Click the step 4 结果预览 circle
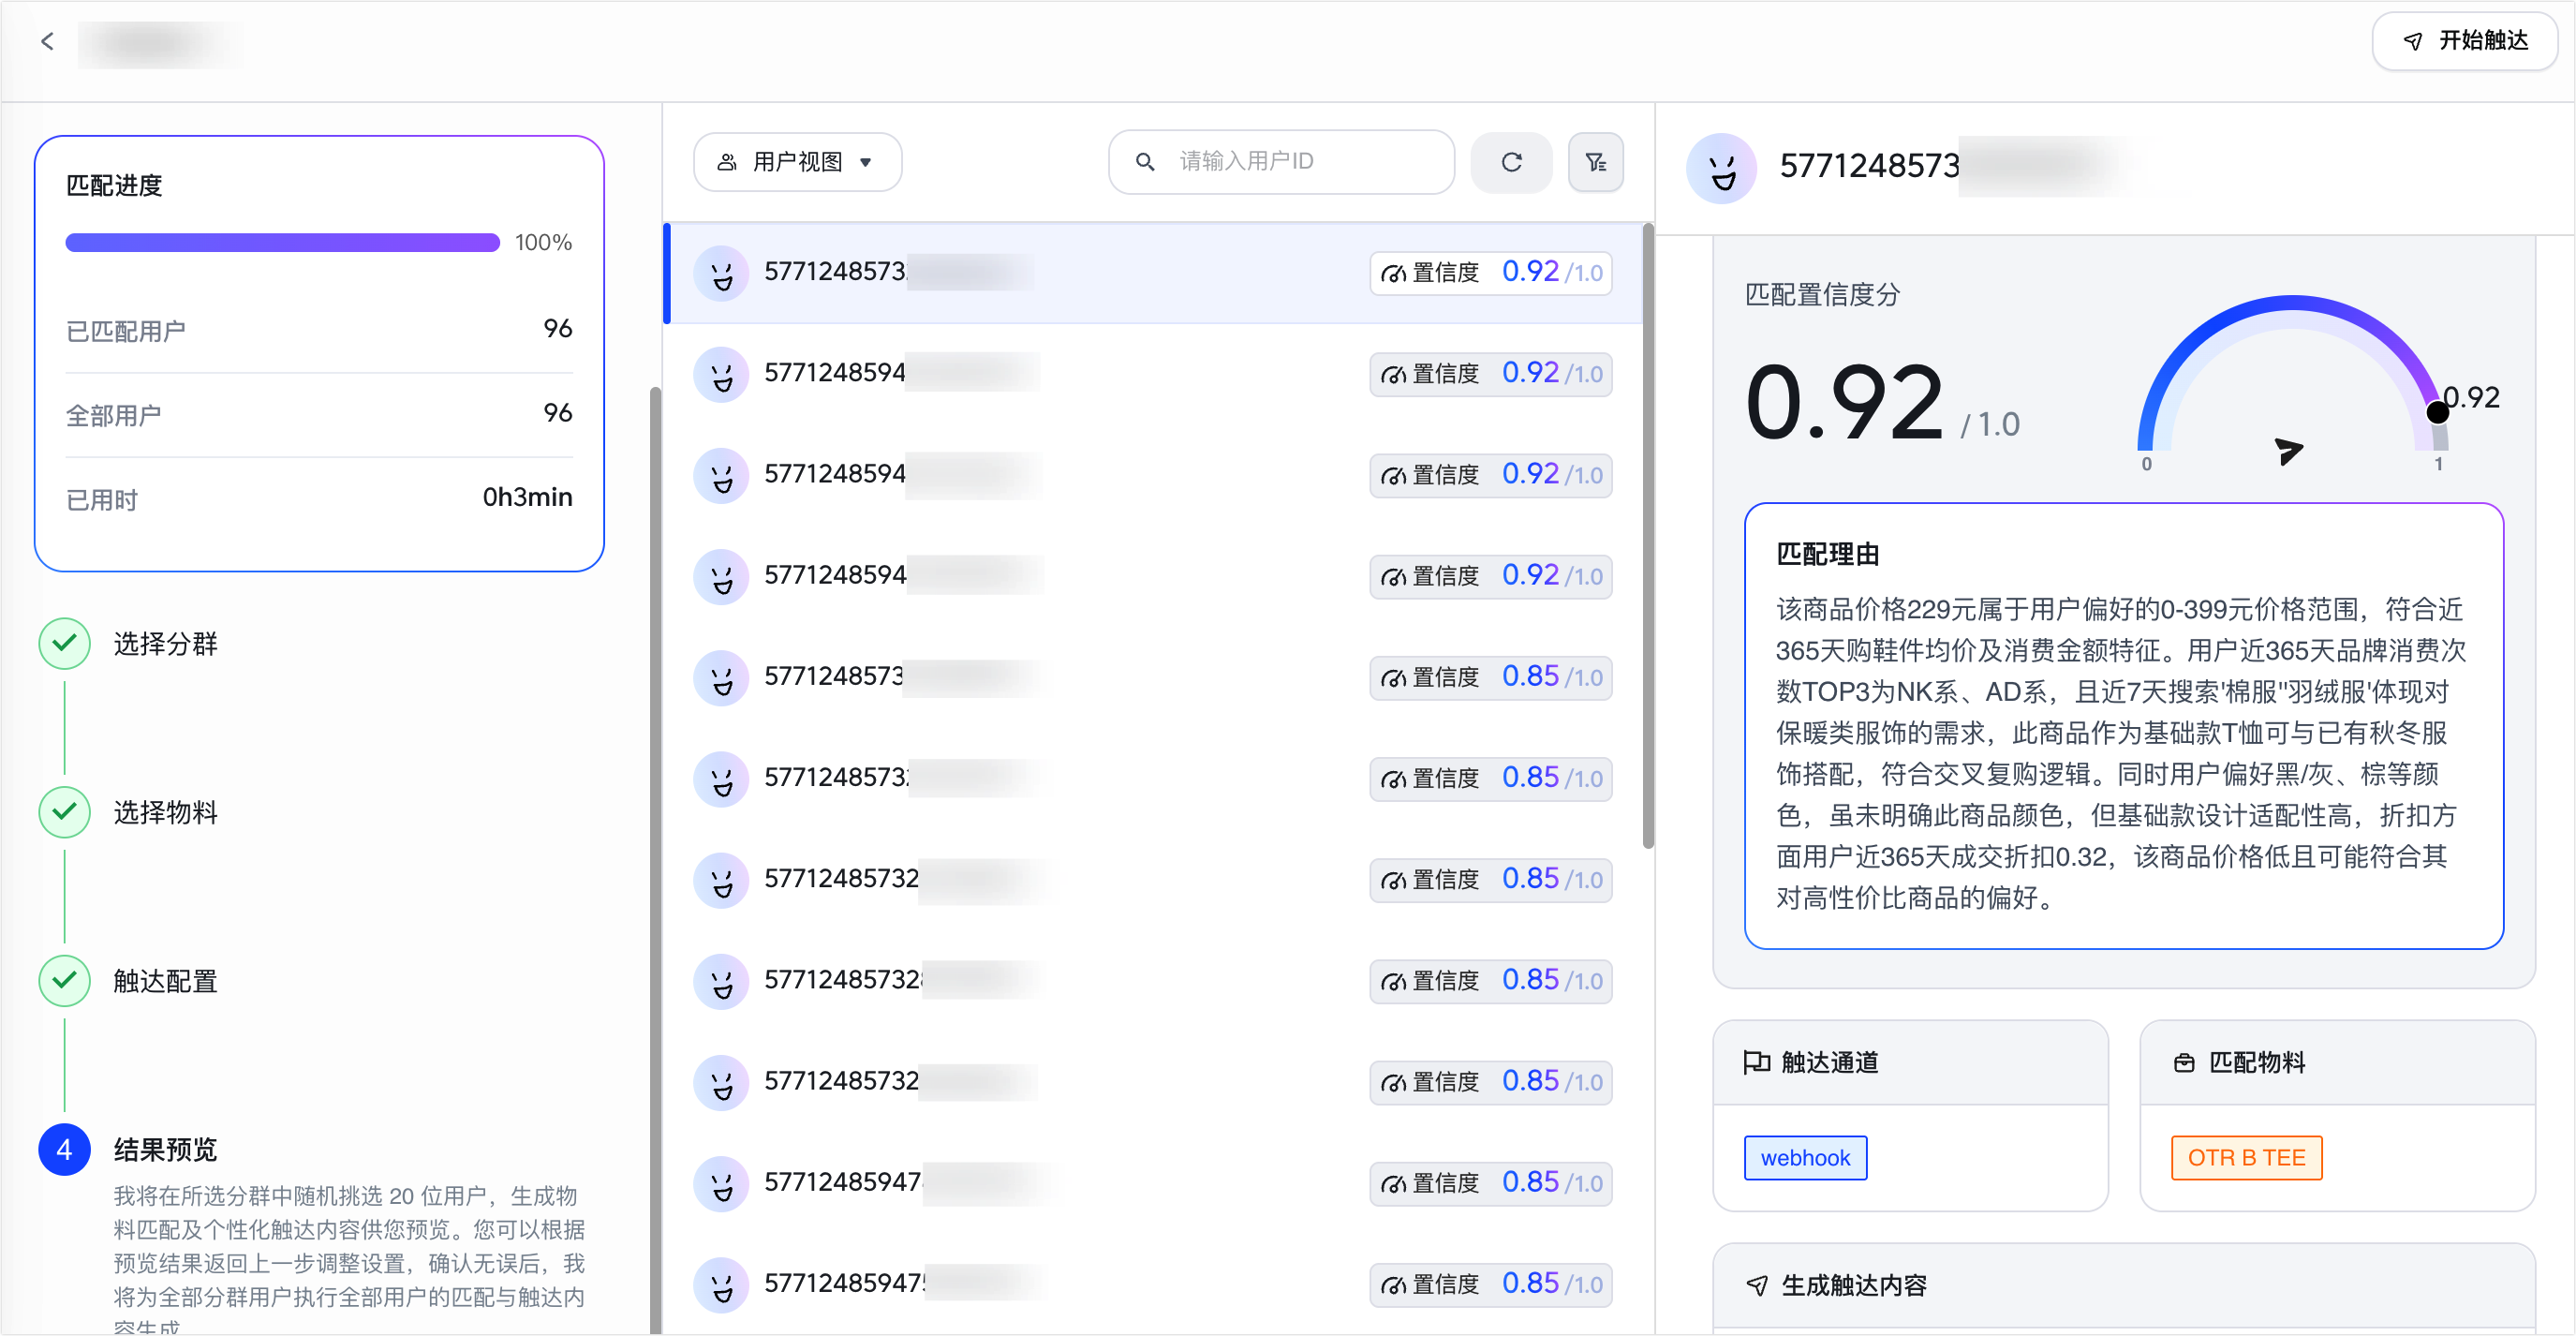 coord(64,1149)
